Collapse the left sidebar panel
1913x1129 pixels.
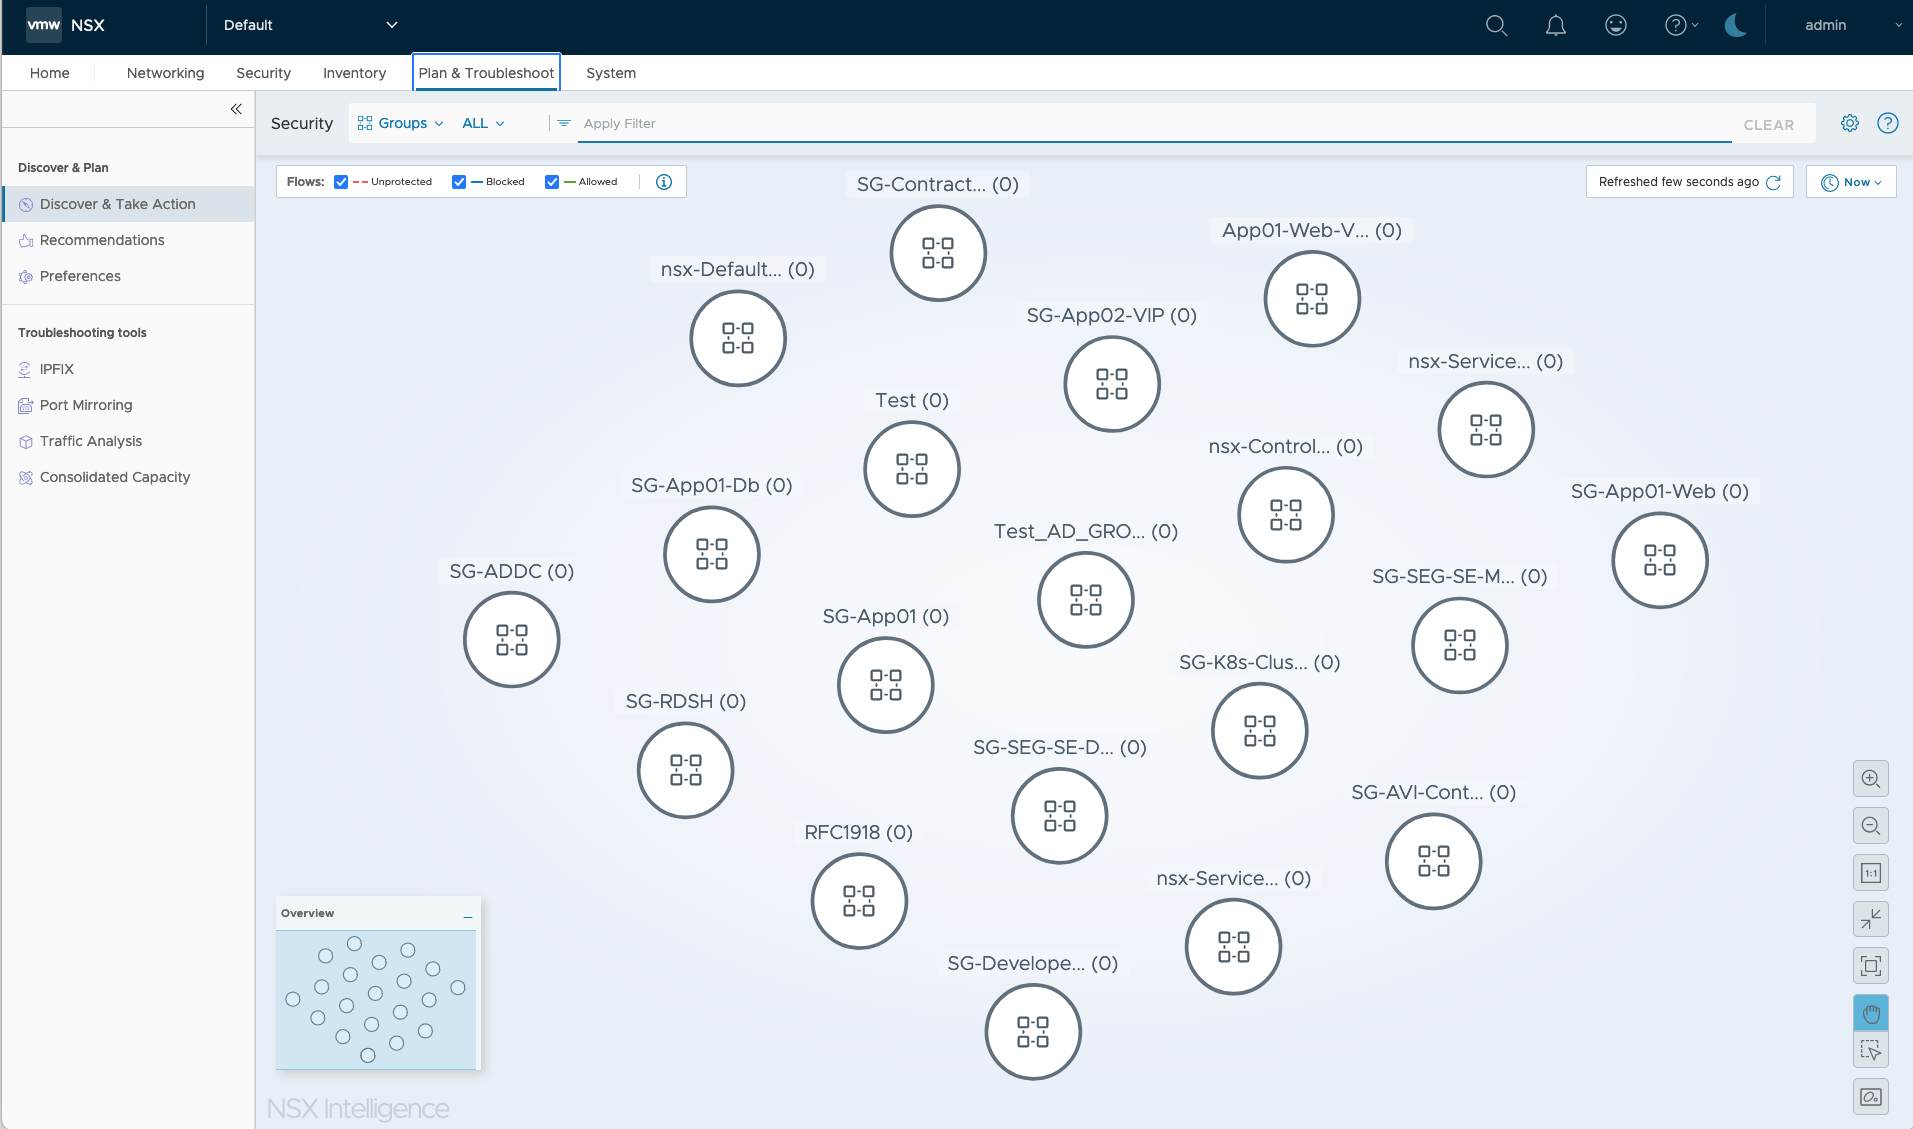coord(236,109)
